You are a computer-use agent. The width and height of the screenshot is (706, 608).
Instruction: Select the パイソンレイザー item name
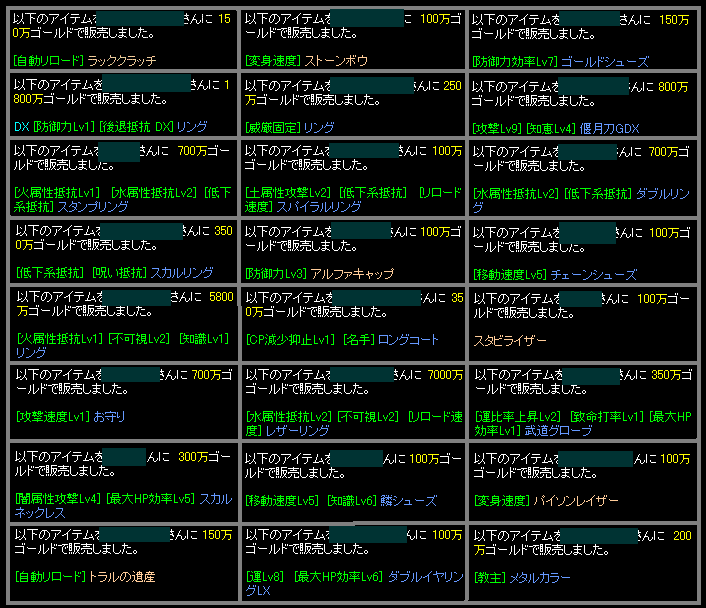point(576,500)
